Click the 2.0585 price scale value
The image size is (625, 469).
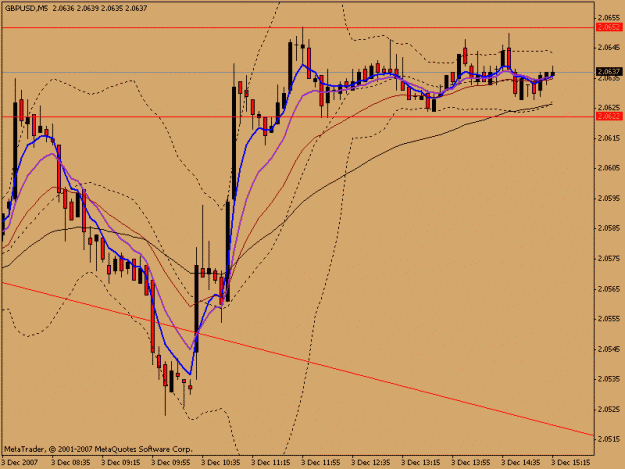(x=609, y=228)
